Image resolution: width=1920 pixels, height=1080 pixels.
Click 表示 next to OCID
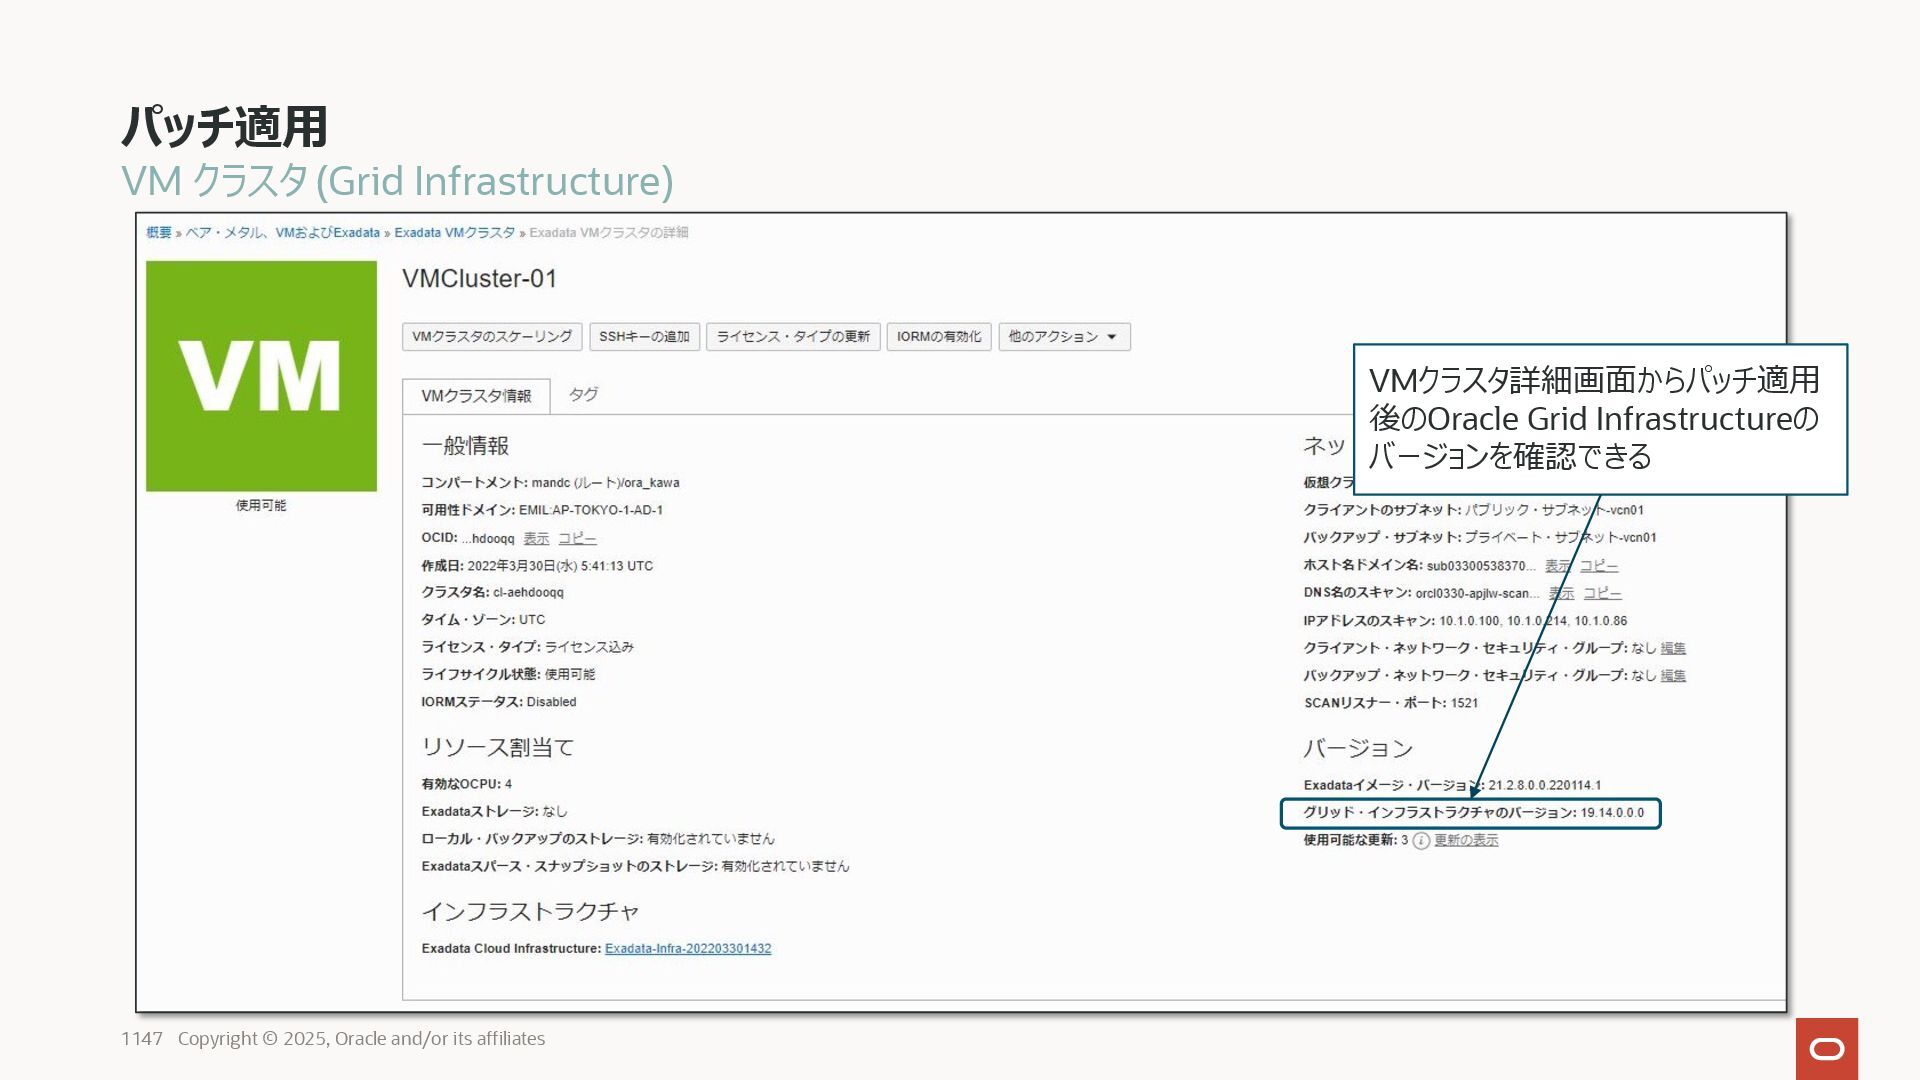536,539
